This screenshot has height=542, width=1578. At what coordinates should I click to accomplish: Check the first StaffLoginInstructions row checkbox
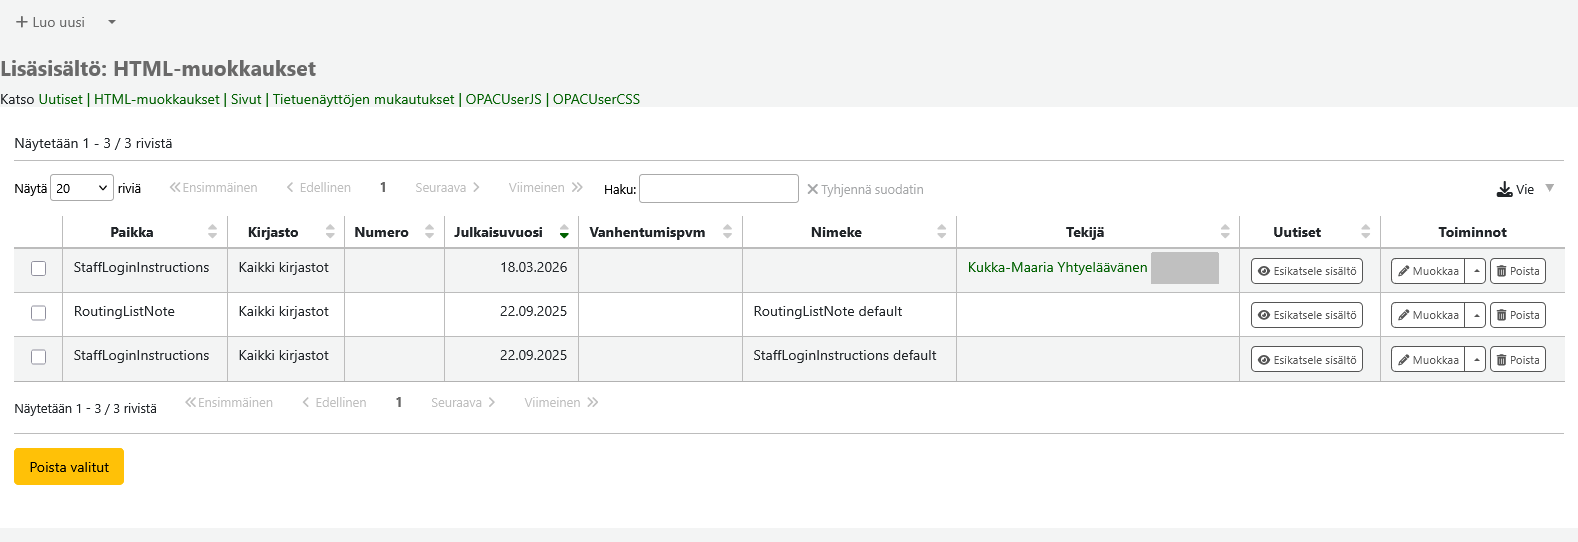38,269
